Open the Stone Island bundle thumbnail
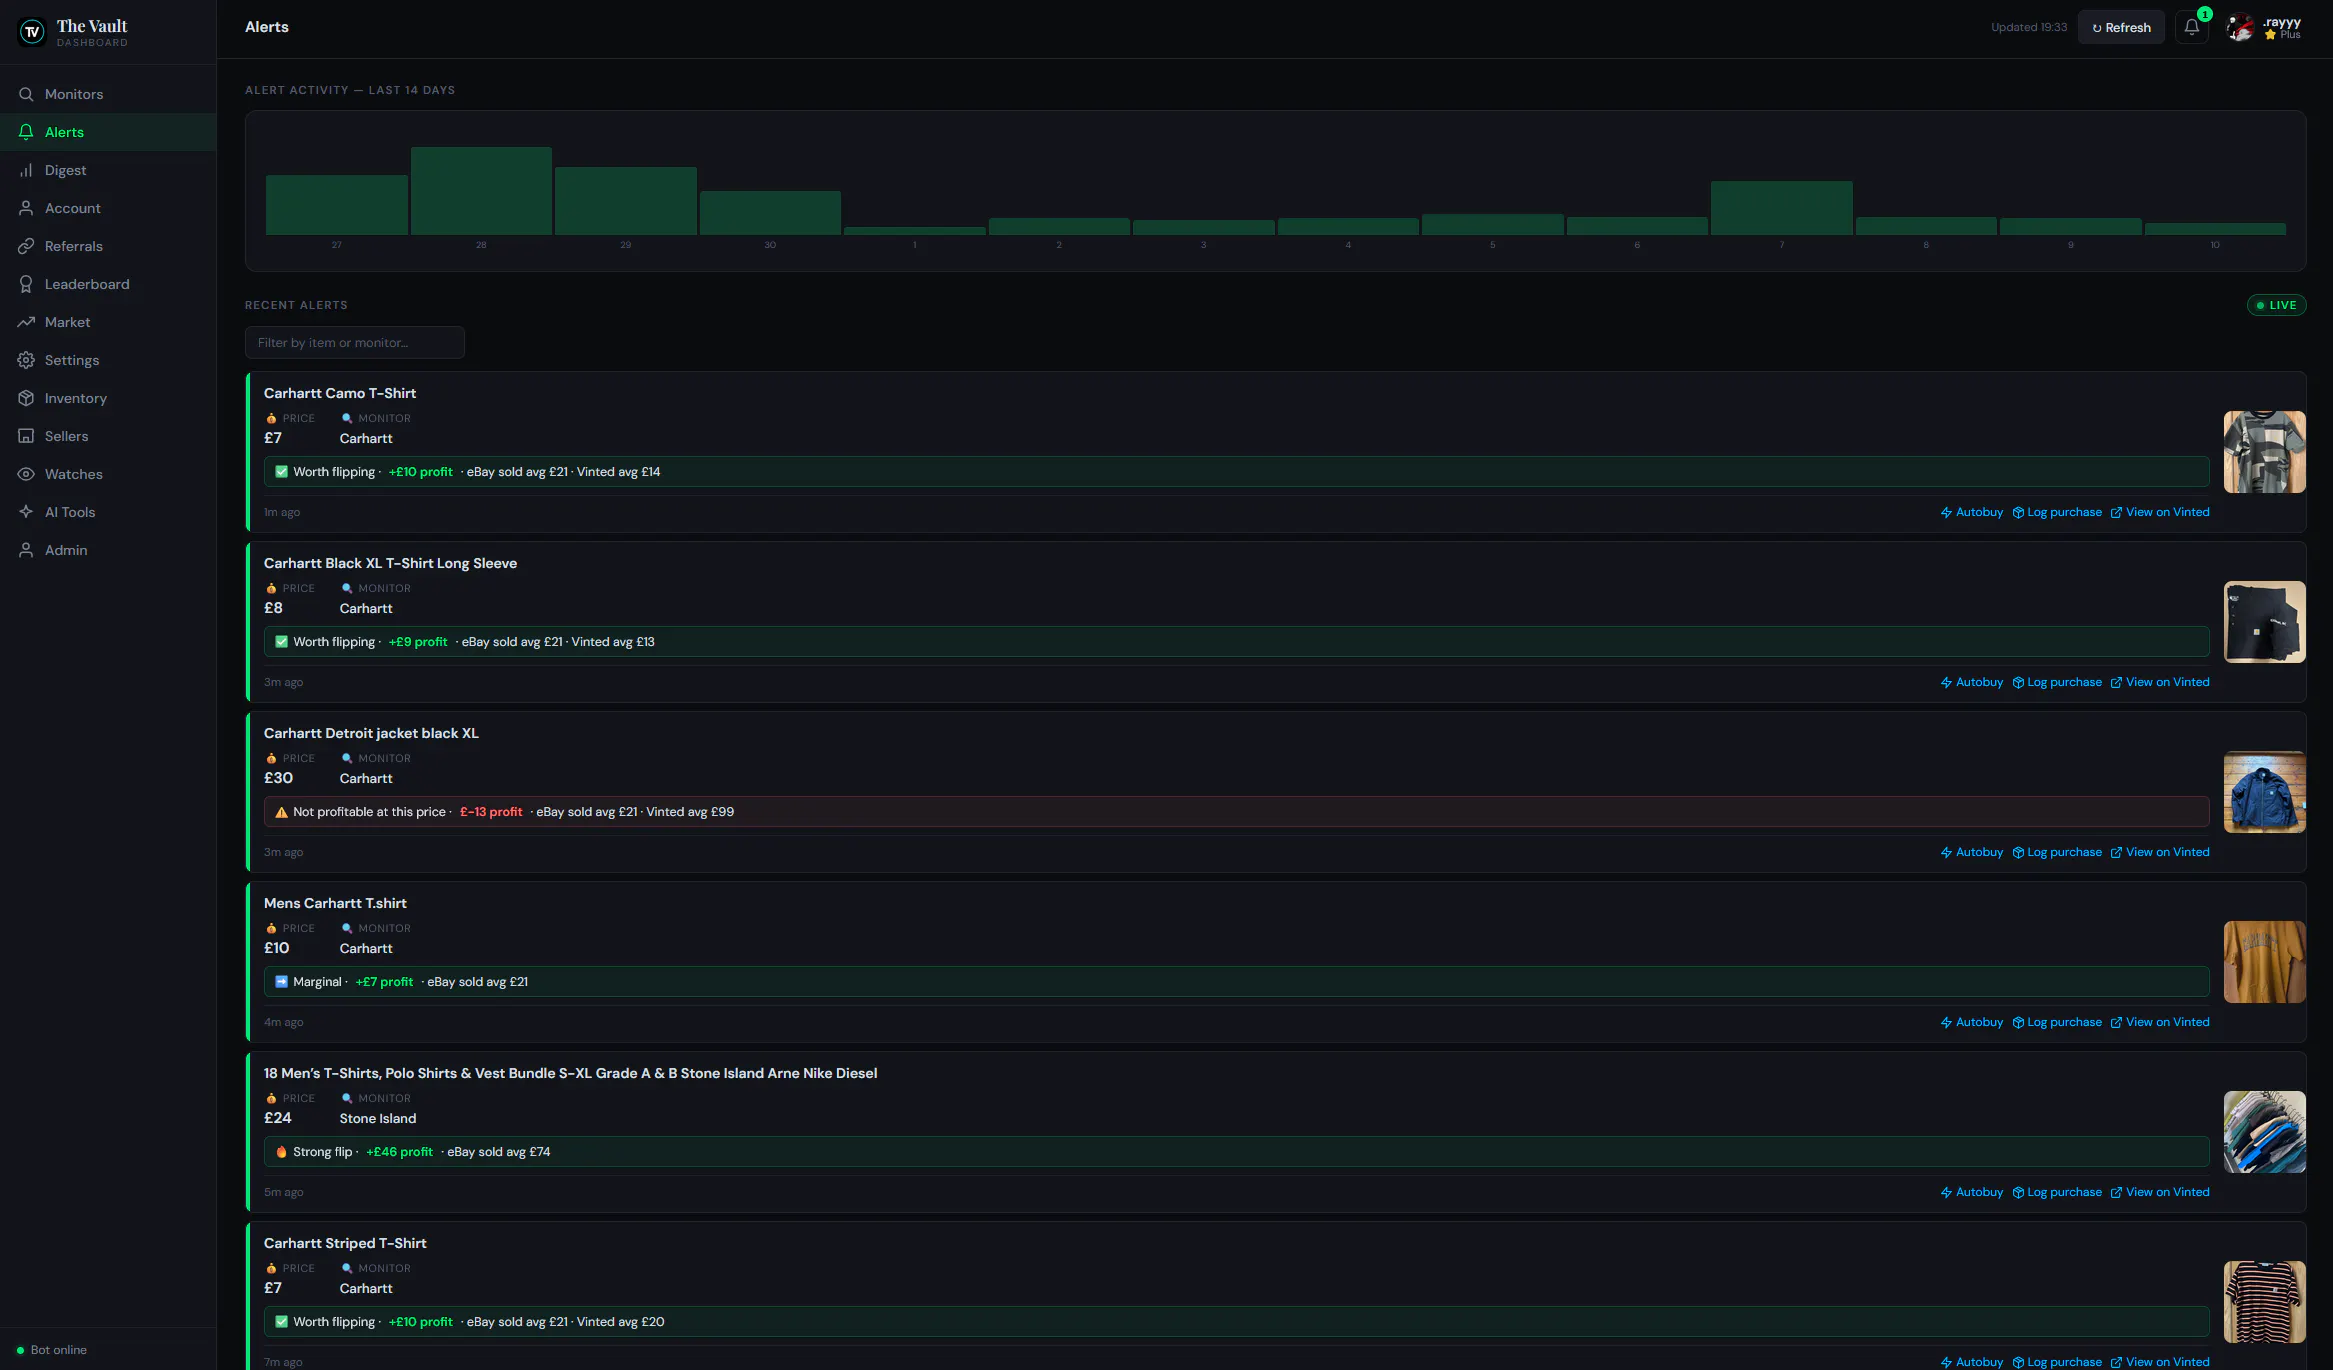 2264,1132
